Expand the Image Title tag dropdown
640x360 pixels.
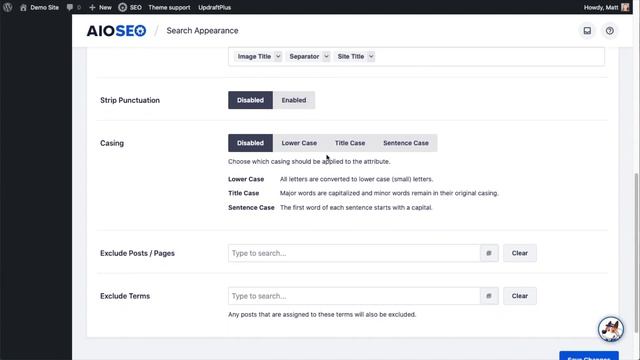click(278, 56)
